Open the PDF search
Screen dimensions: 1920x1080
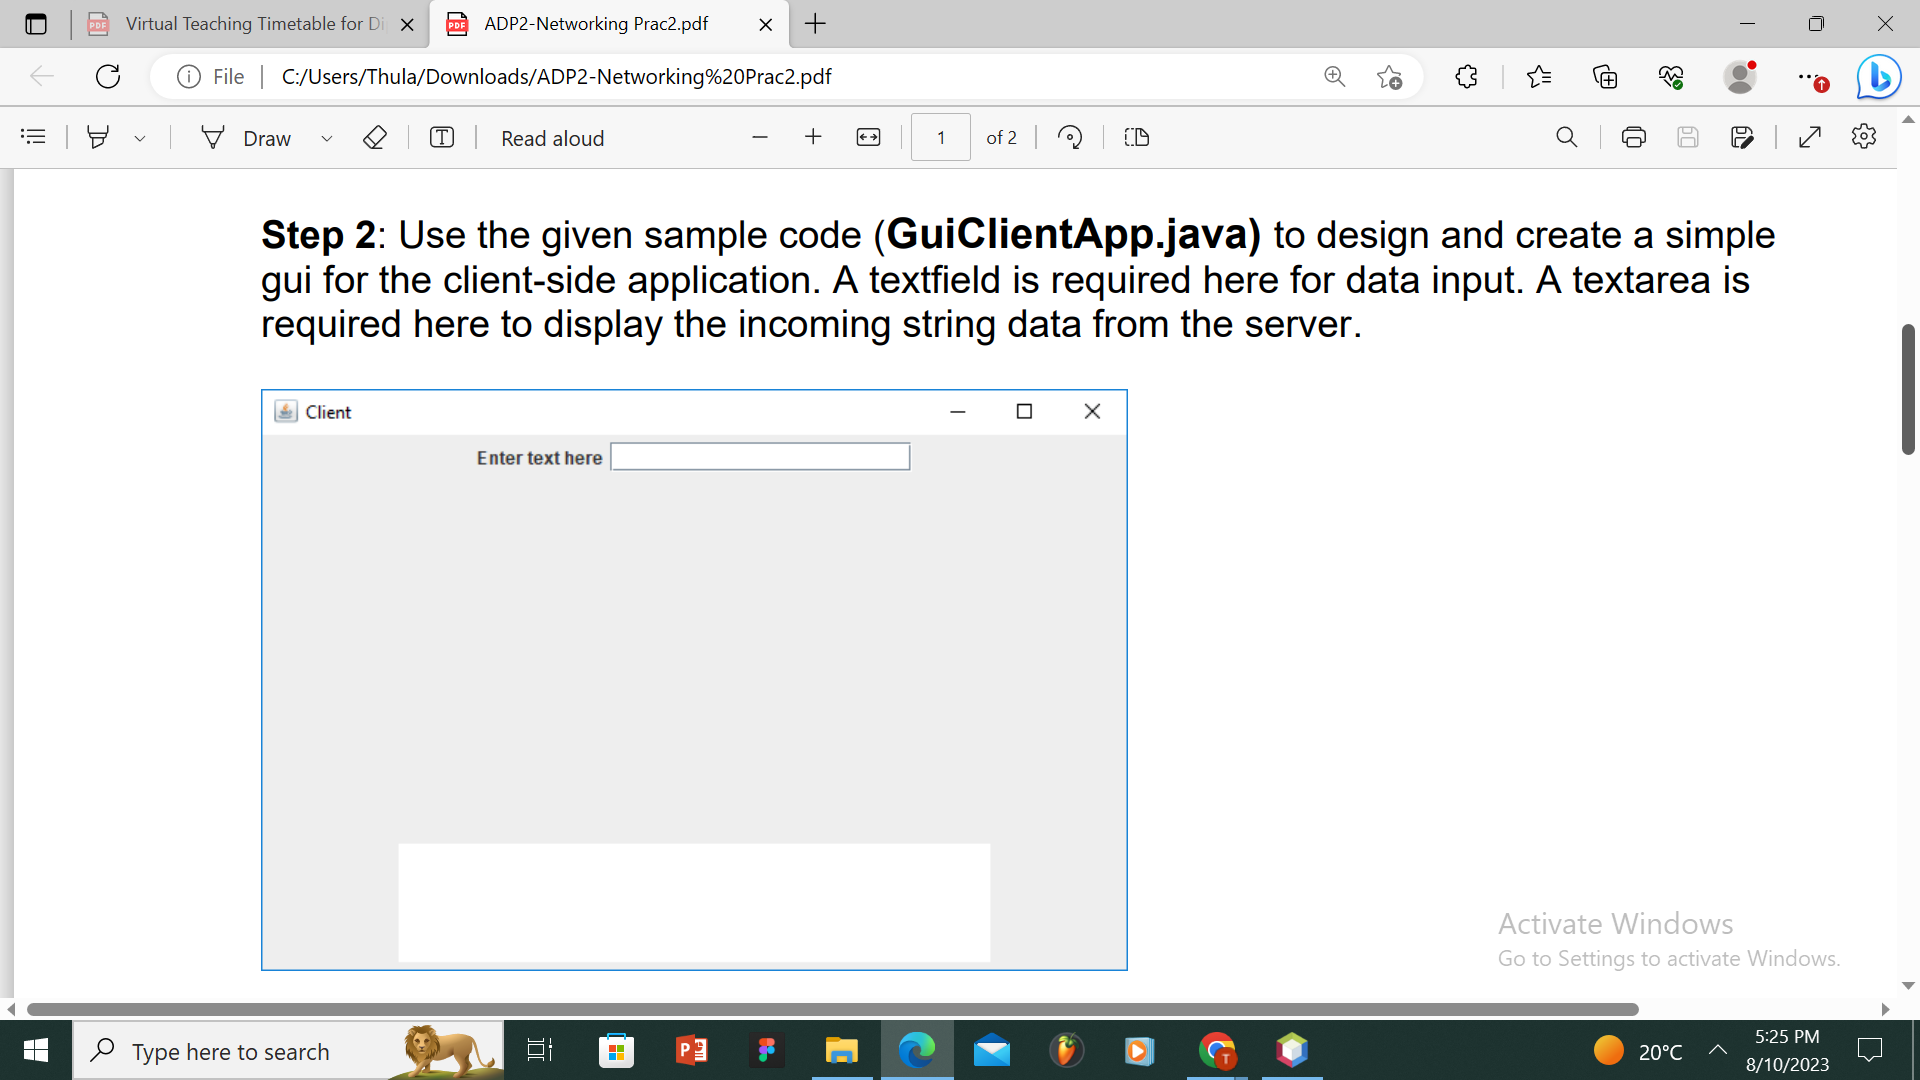pos(1567,137)
